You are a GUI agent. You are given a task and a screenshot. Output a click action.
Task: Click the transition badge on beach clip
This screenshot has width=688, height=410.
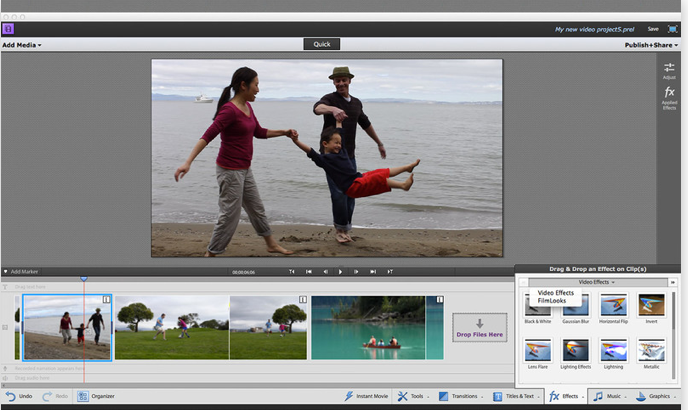coord(106,299)
